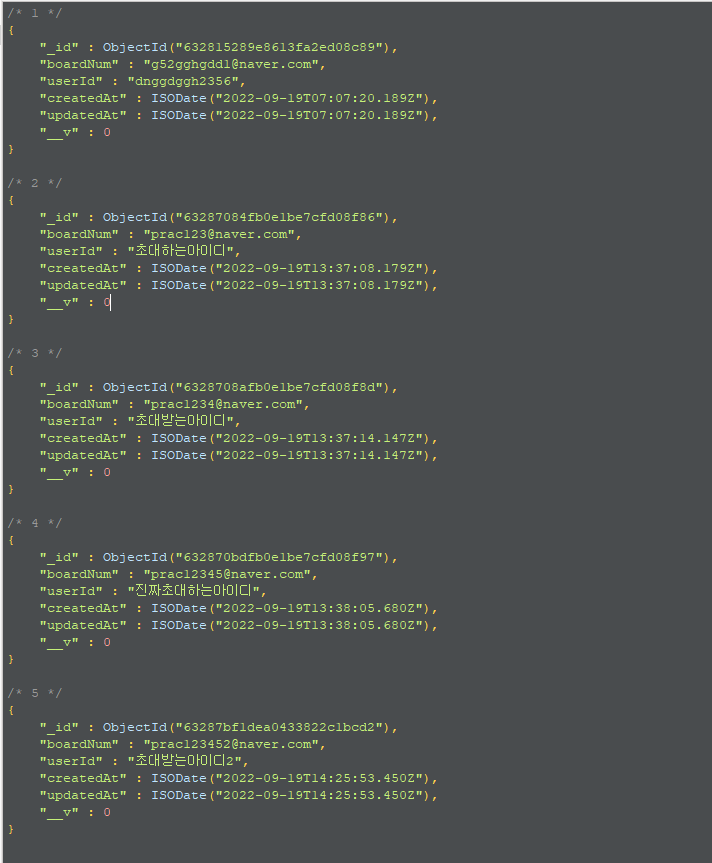The width and height of the screenshot is (712, 863).
Task: Click the userId value 초대하는아이디
Action: (181, 251)
